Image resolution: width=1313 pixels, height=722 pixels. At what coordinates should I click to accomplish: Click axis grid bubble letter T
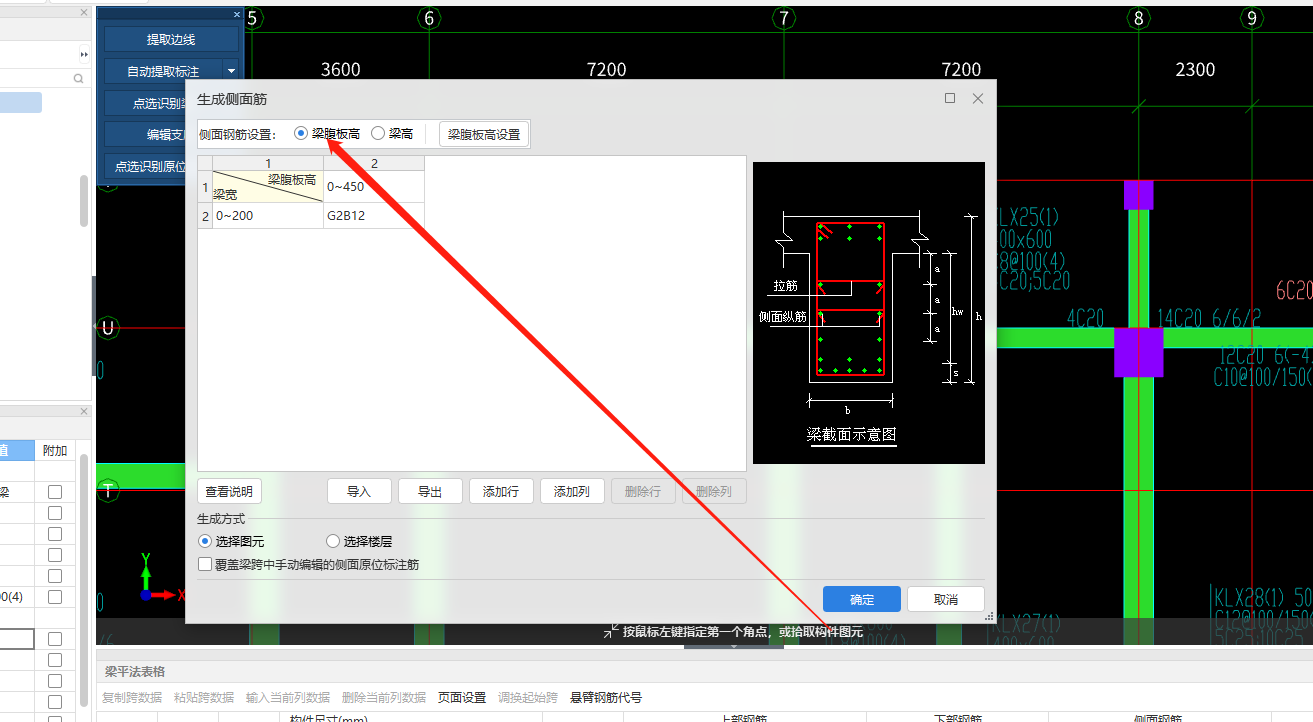[x=108, y=490]
